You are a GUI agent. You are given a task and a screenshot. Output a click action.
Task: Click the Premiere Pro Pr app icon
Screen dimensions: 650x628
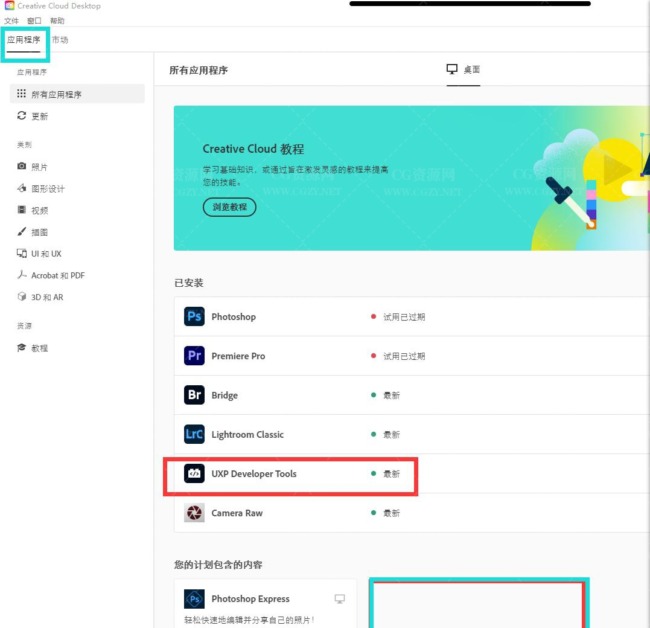click(x=194, y=356)
